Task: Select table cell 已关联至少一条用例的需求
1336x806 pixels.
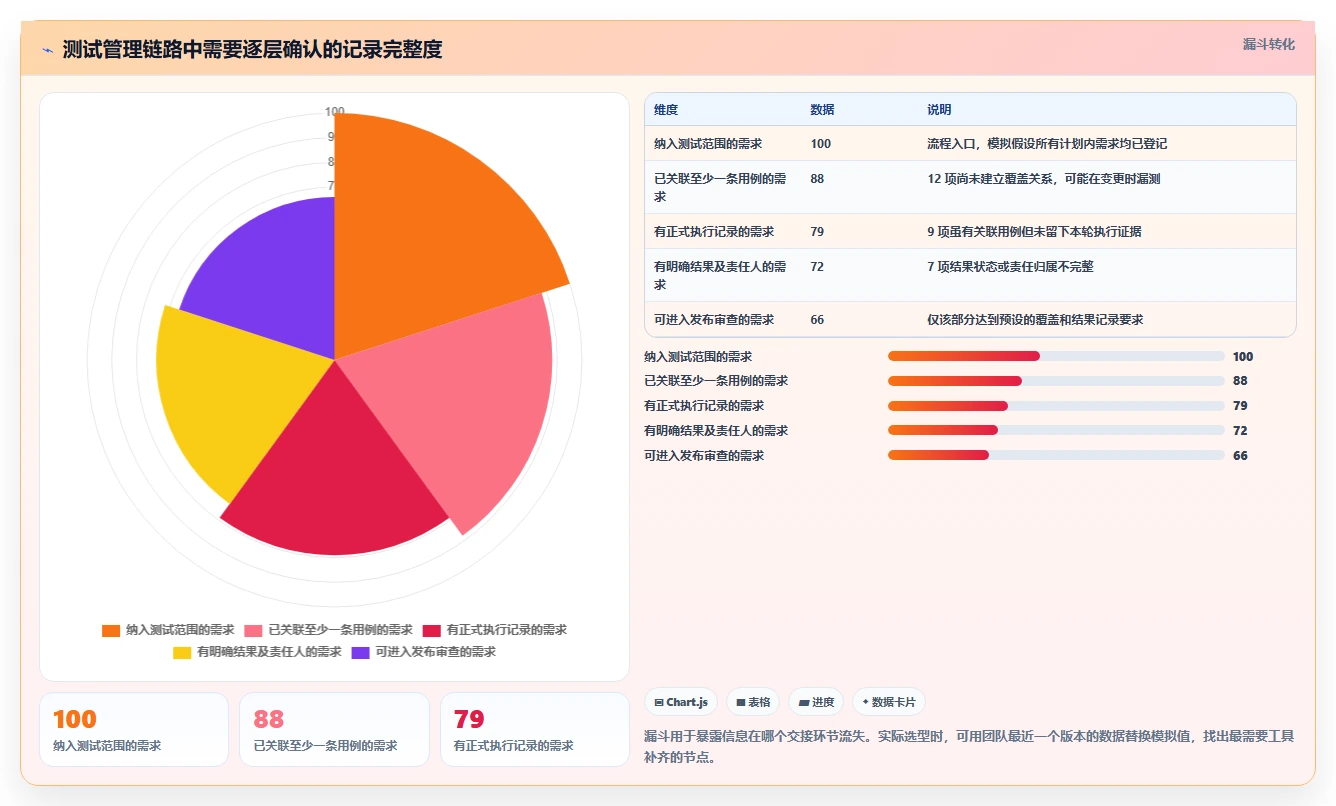Action: pyautogui.click(x=722, y=188)
